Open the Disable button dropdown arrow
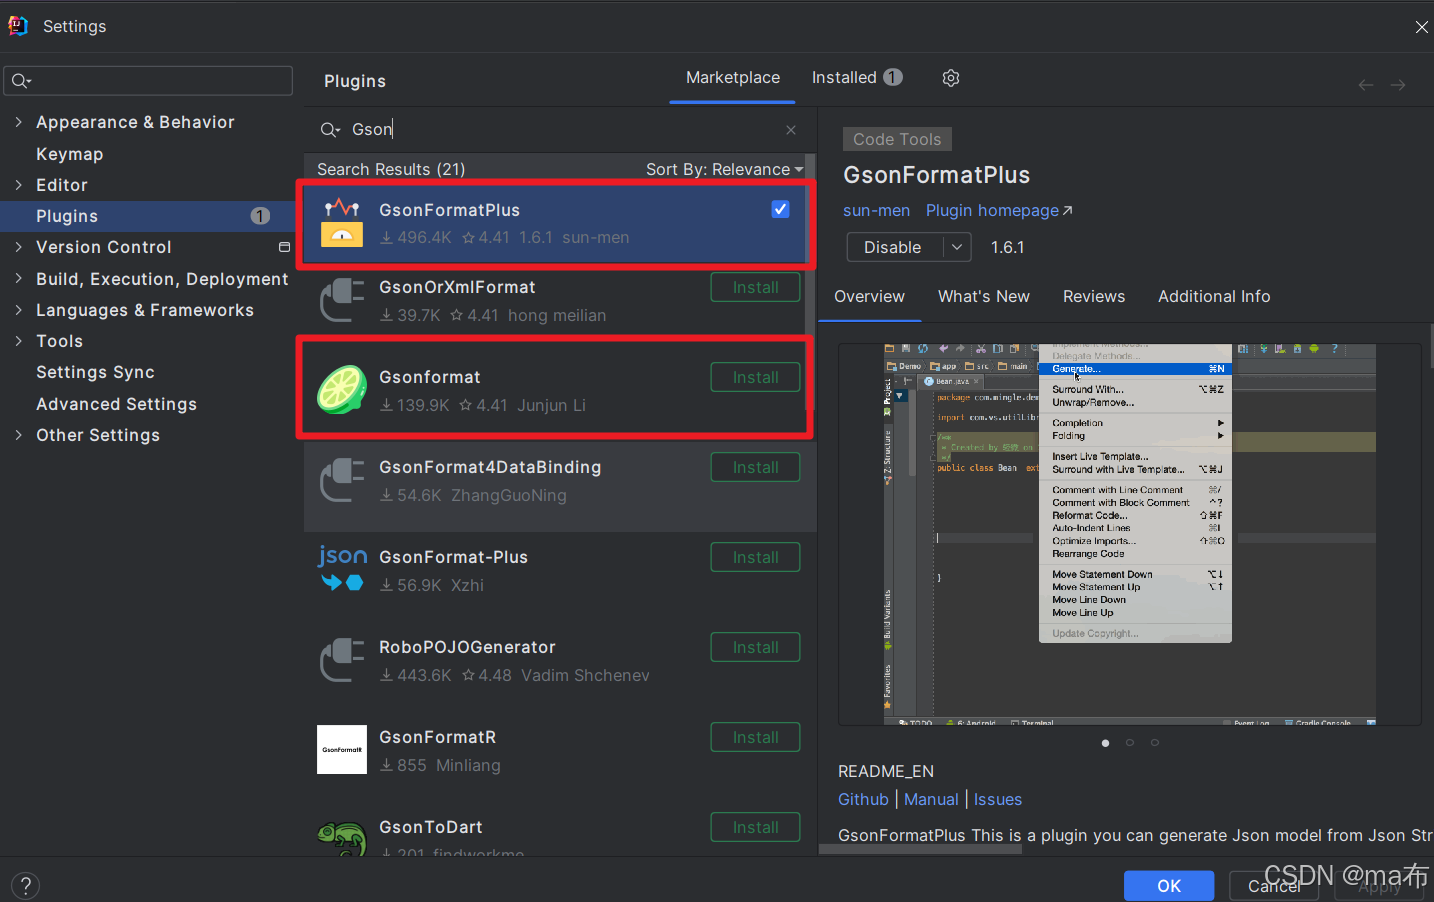 tap(957, 247)
